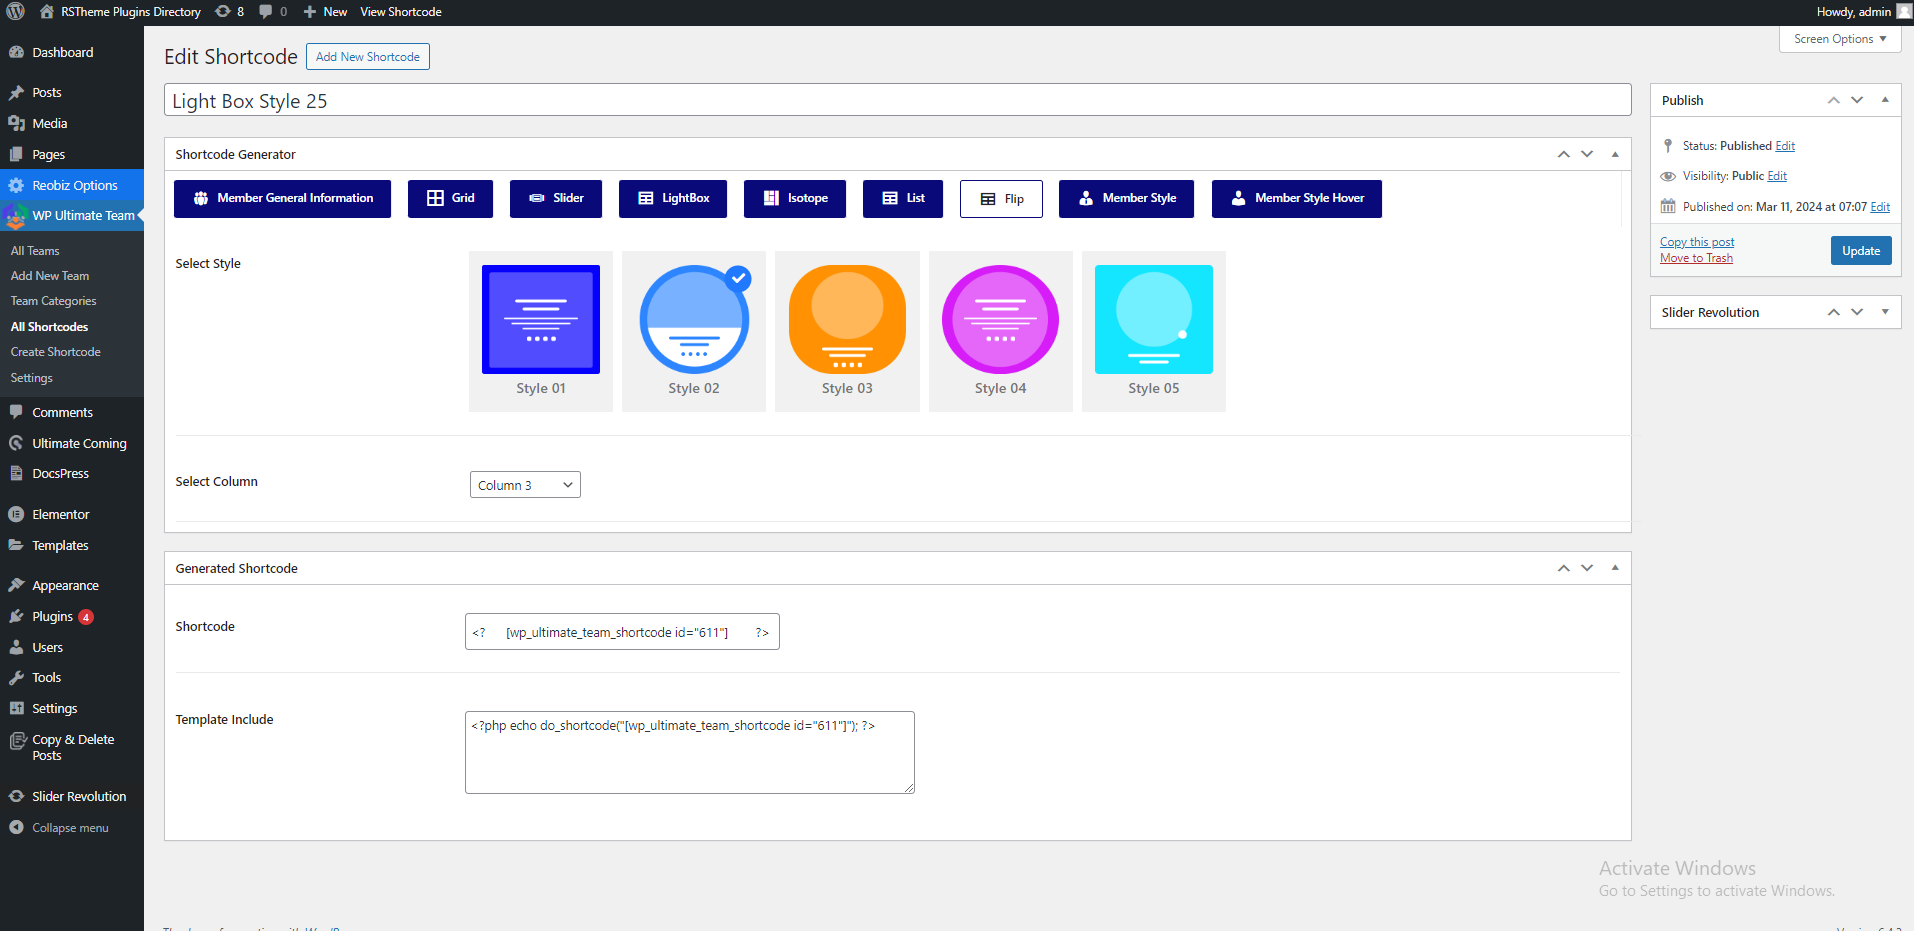Click the Plugins plug icon
1914x931 pixels.
click(16, 616)
